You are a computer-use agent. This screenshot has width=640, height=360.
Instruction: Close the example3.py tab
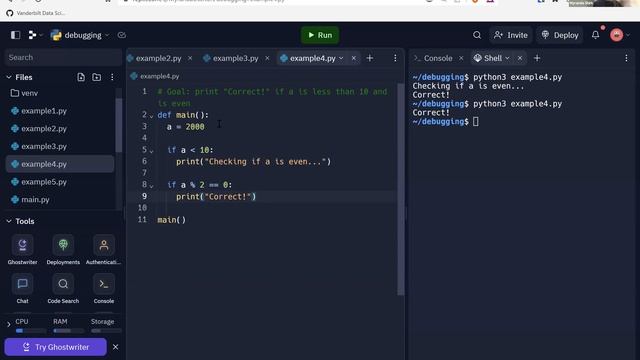click(267, 58)
